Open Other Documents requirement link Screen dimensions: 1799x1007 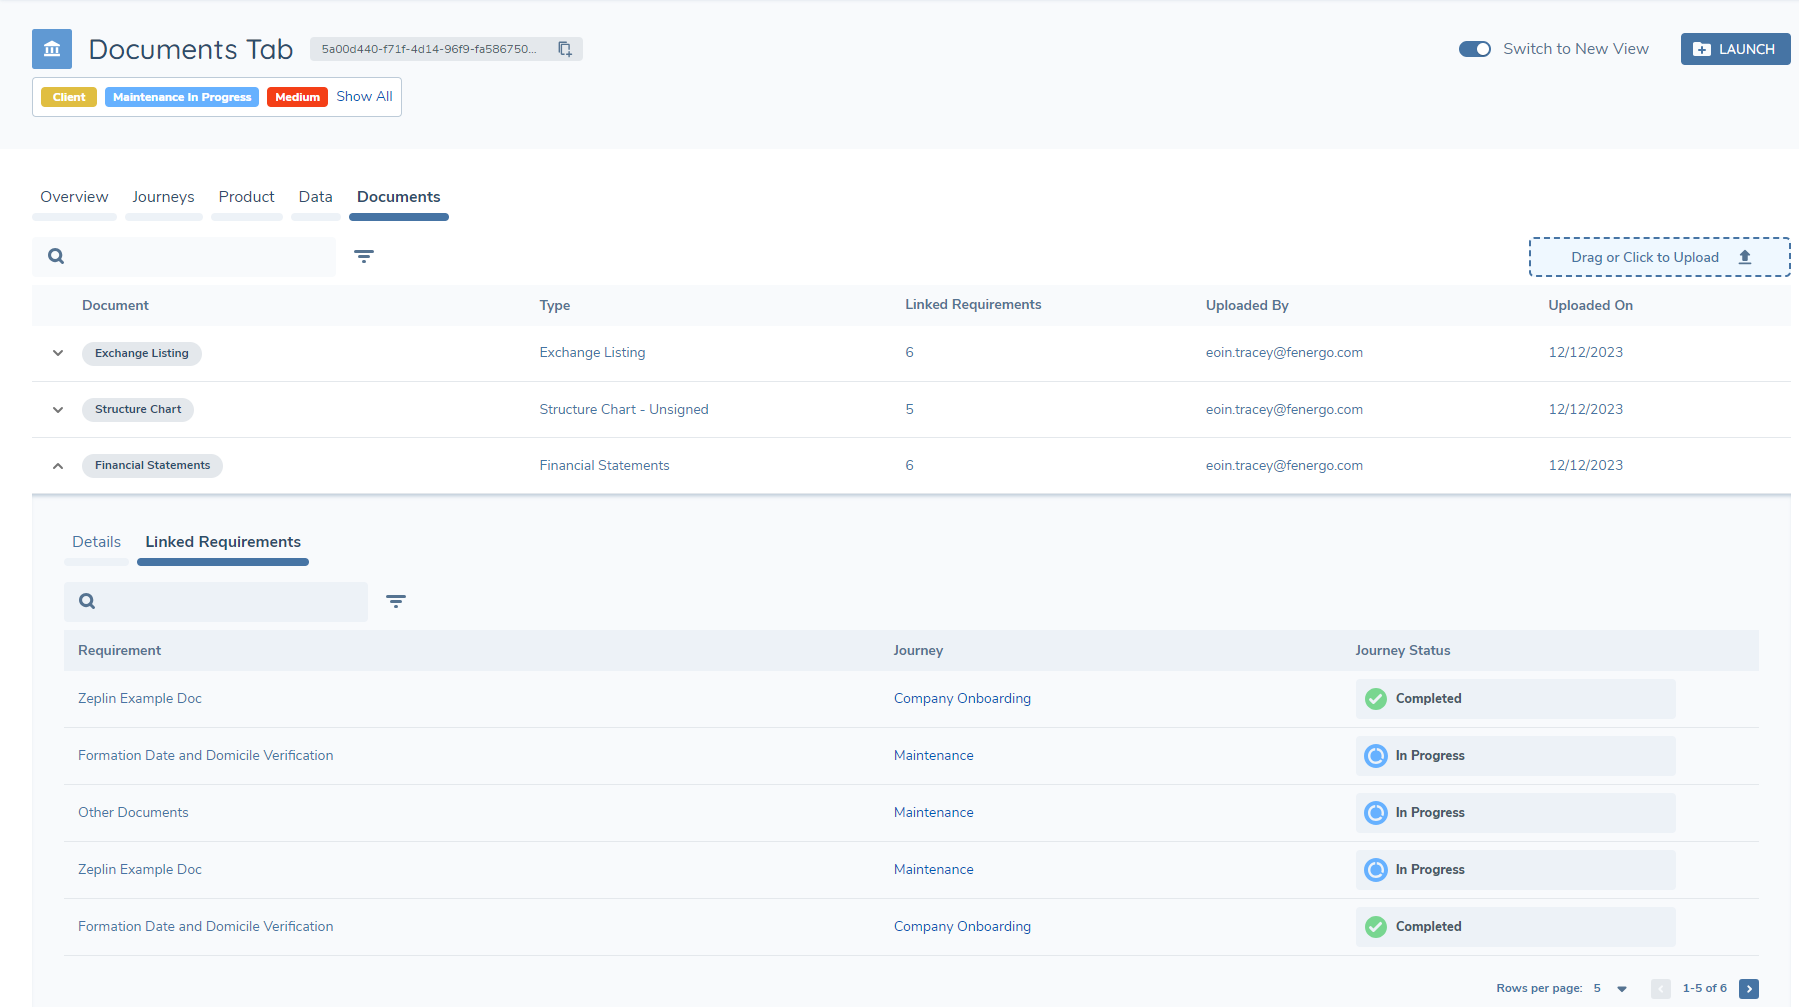133,813
